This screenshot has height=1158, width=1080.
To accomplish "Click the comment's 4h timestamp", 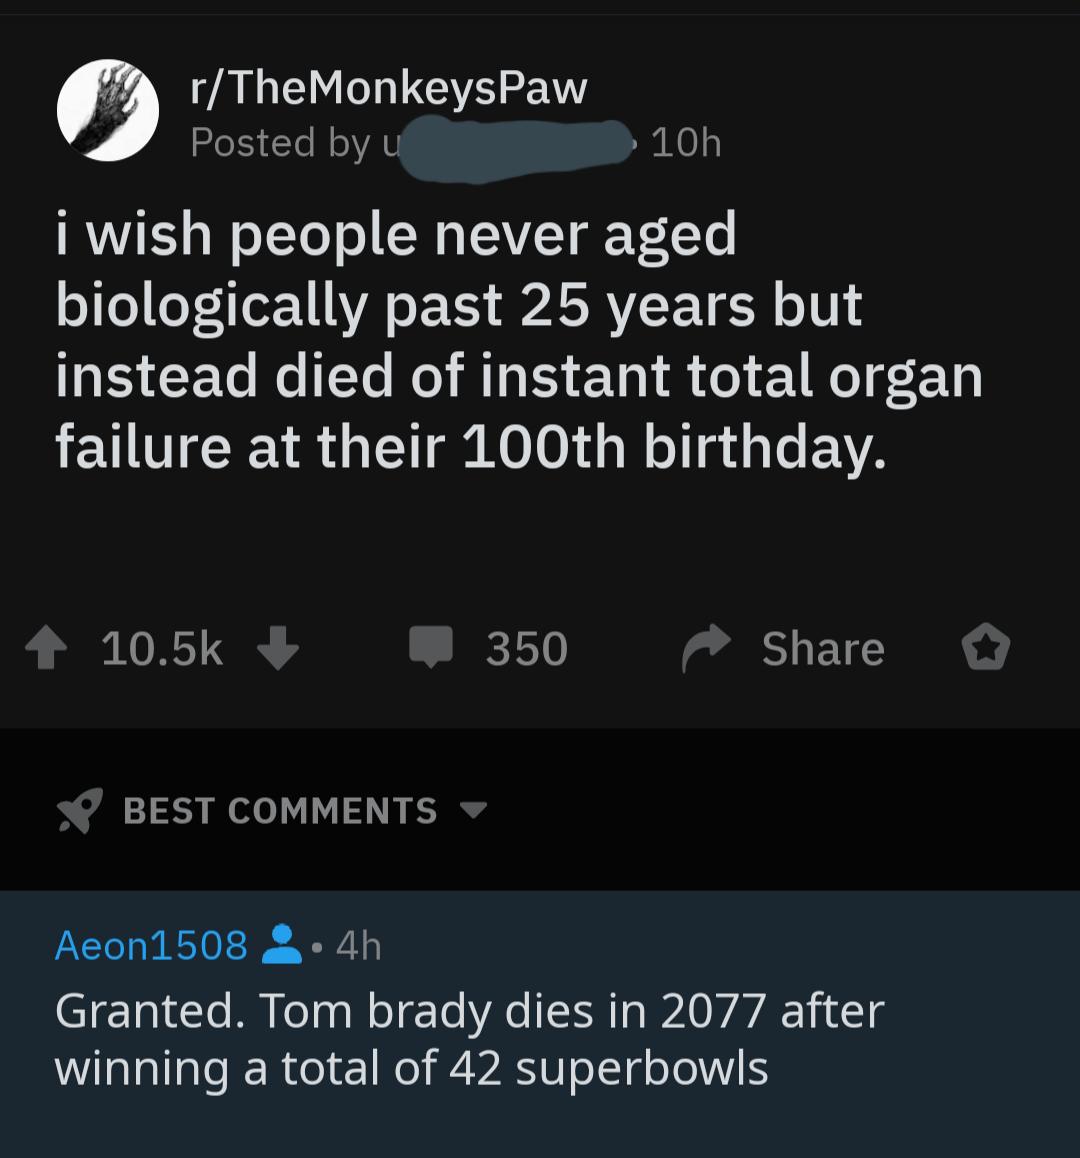I will (x=359, y=945).
